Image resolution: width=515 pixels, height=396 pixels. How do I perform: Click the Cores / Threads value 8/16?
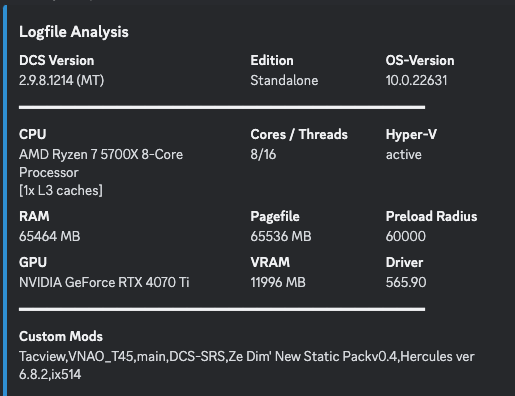pyautogui.click(x=263, y=154)
